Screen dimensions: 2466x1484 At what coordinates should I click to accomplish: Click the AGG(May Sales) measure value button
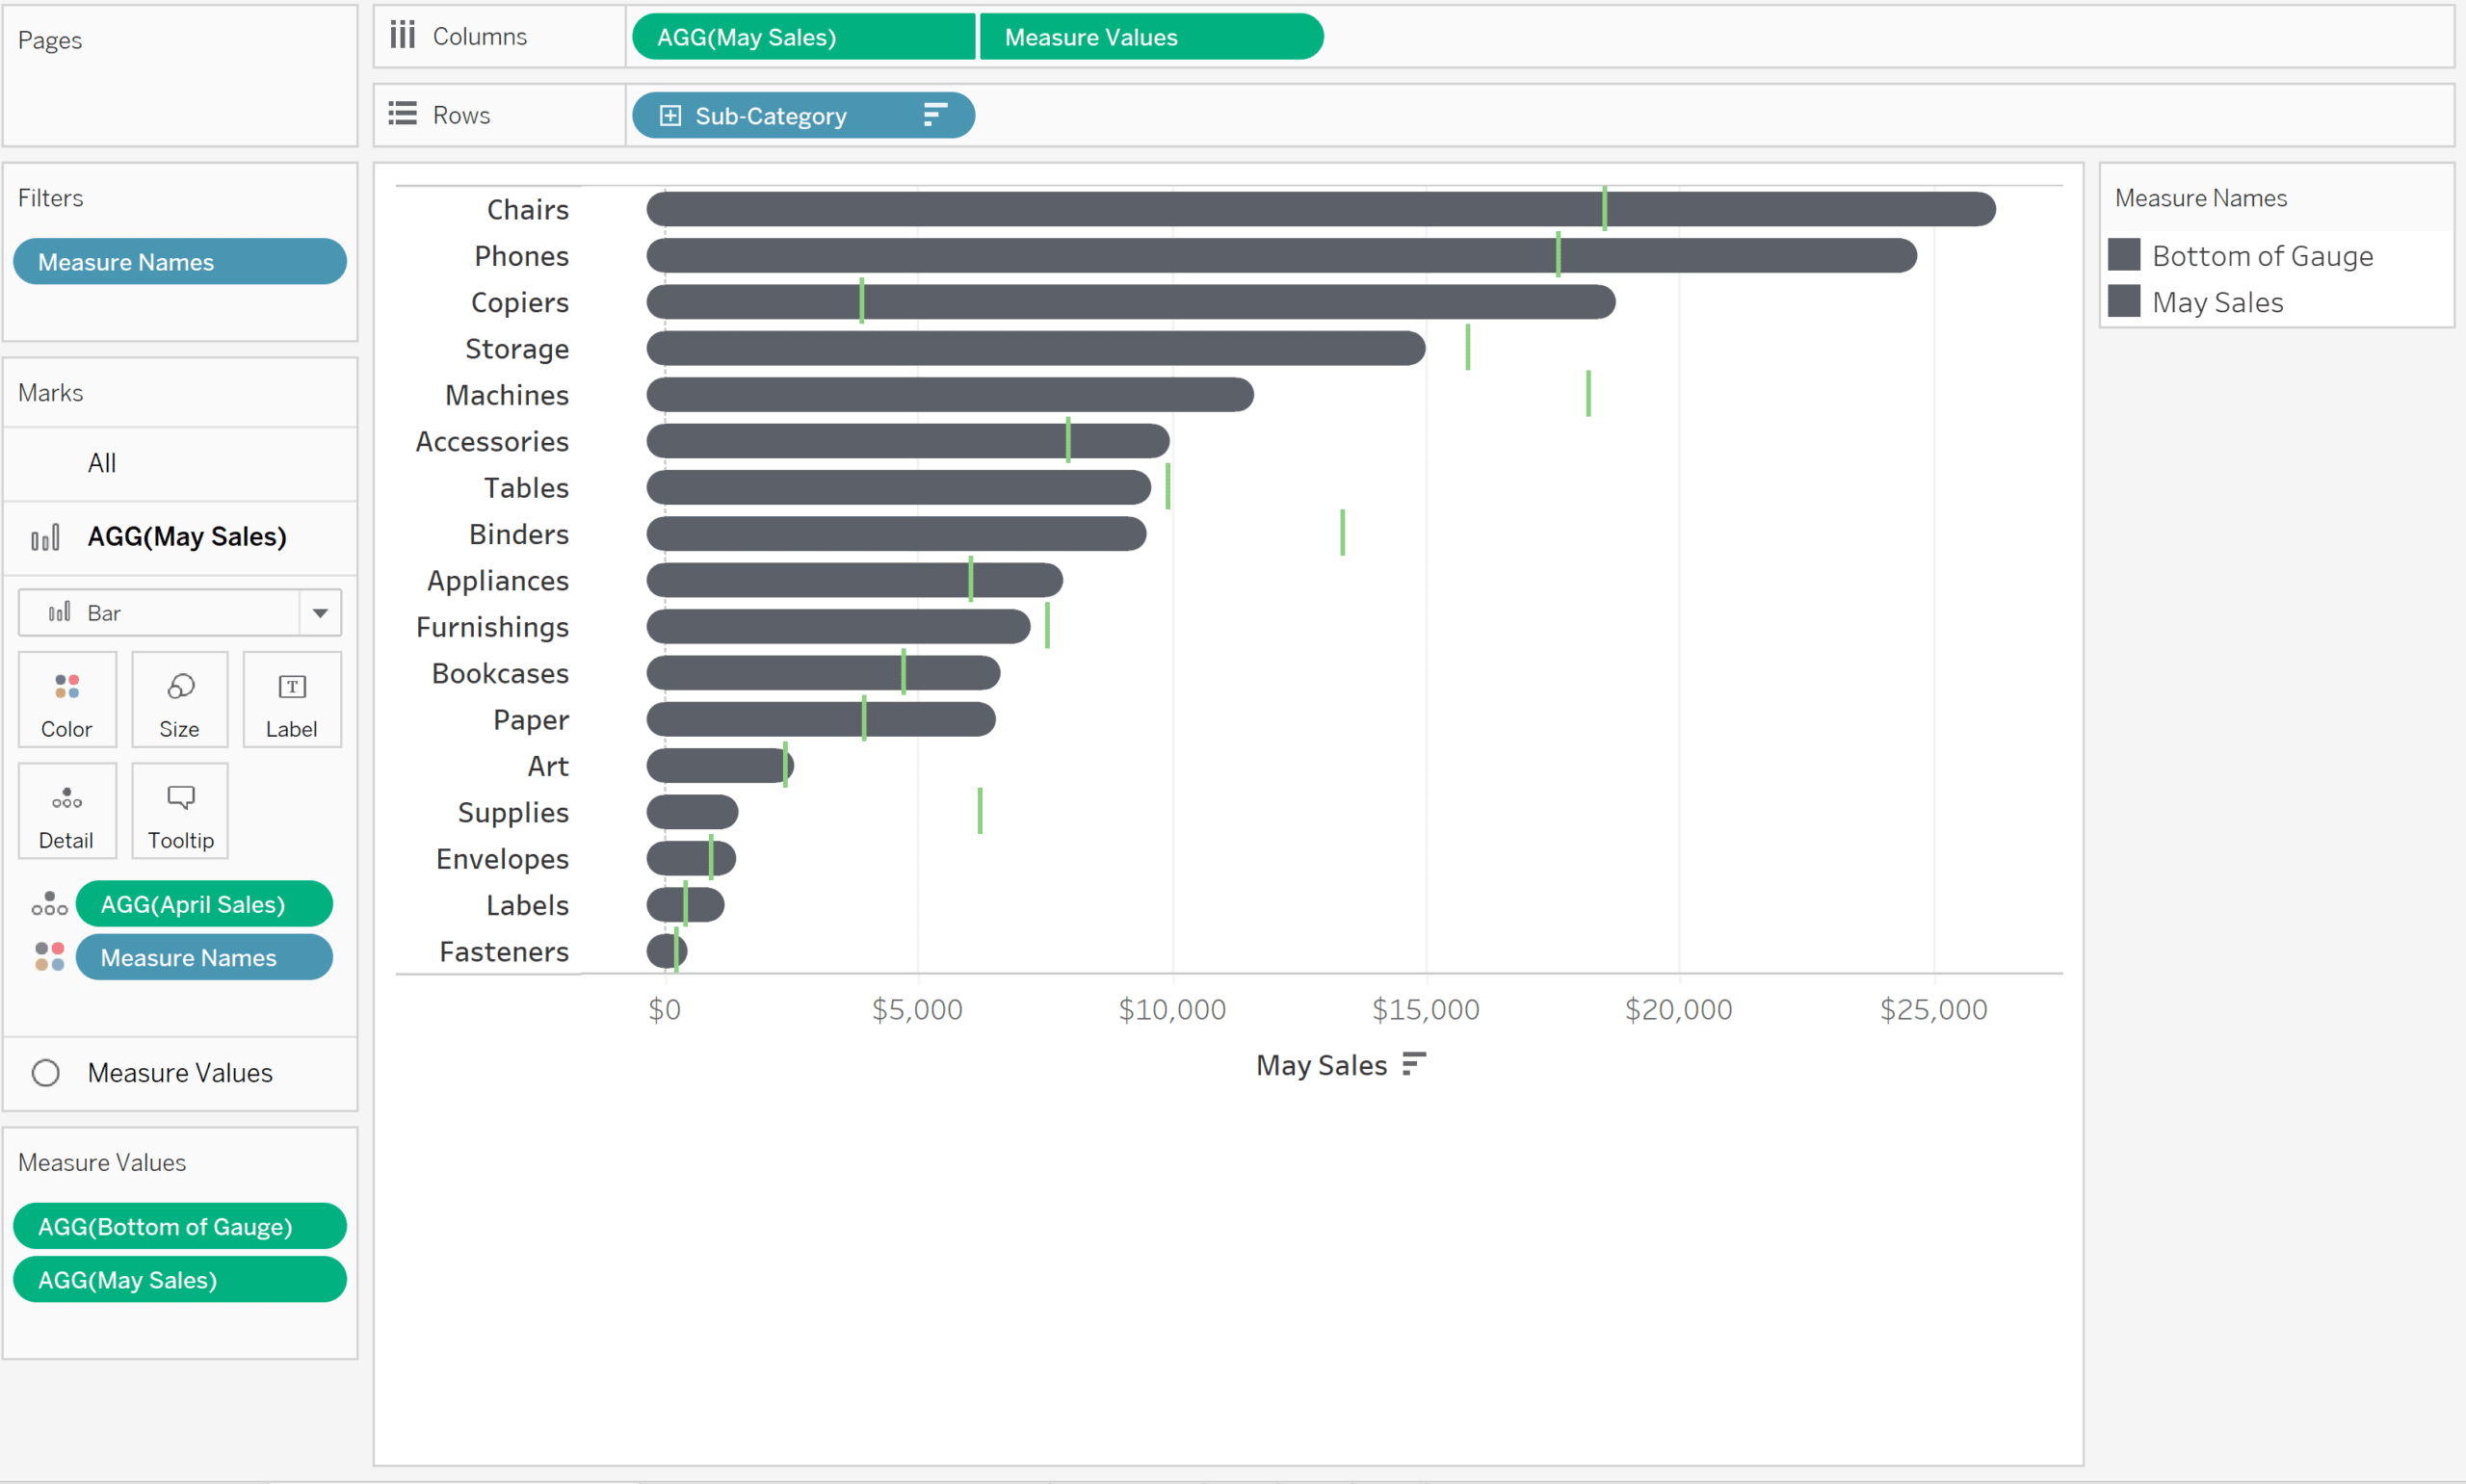coord(176,1280)
